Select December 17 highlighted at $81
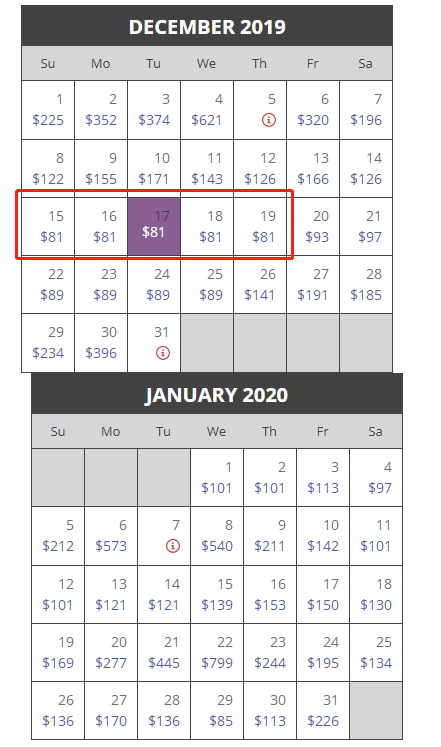 (x=154, y=227)
